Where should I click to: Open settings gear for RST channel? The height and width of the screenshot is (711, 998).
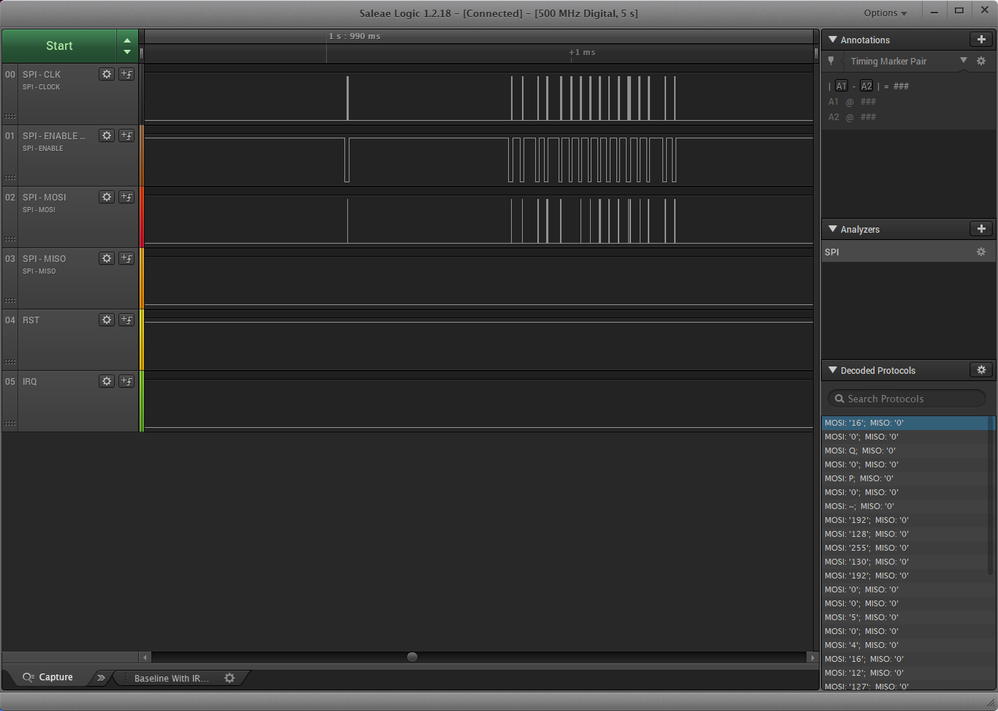pos(106,320)
